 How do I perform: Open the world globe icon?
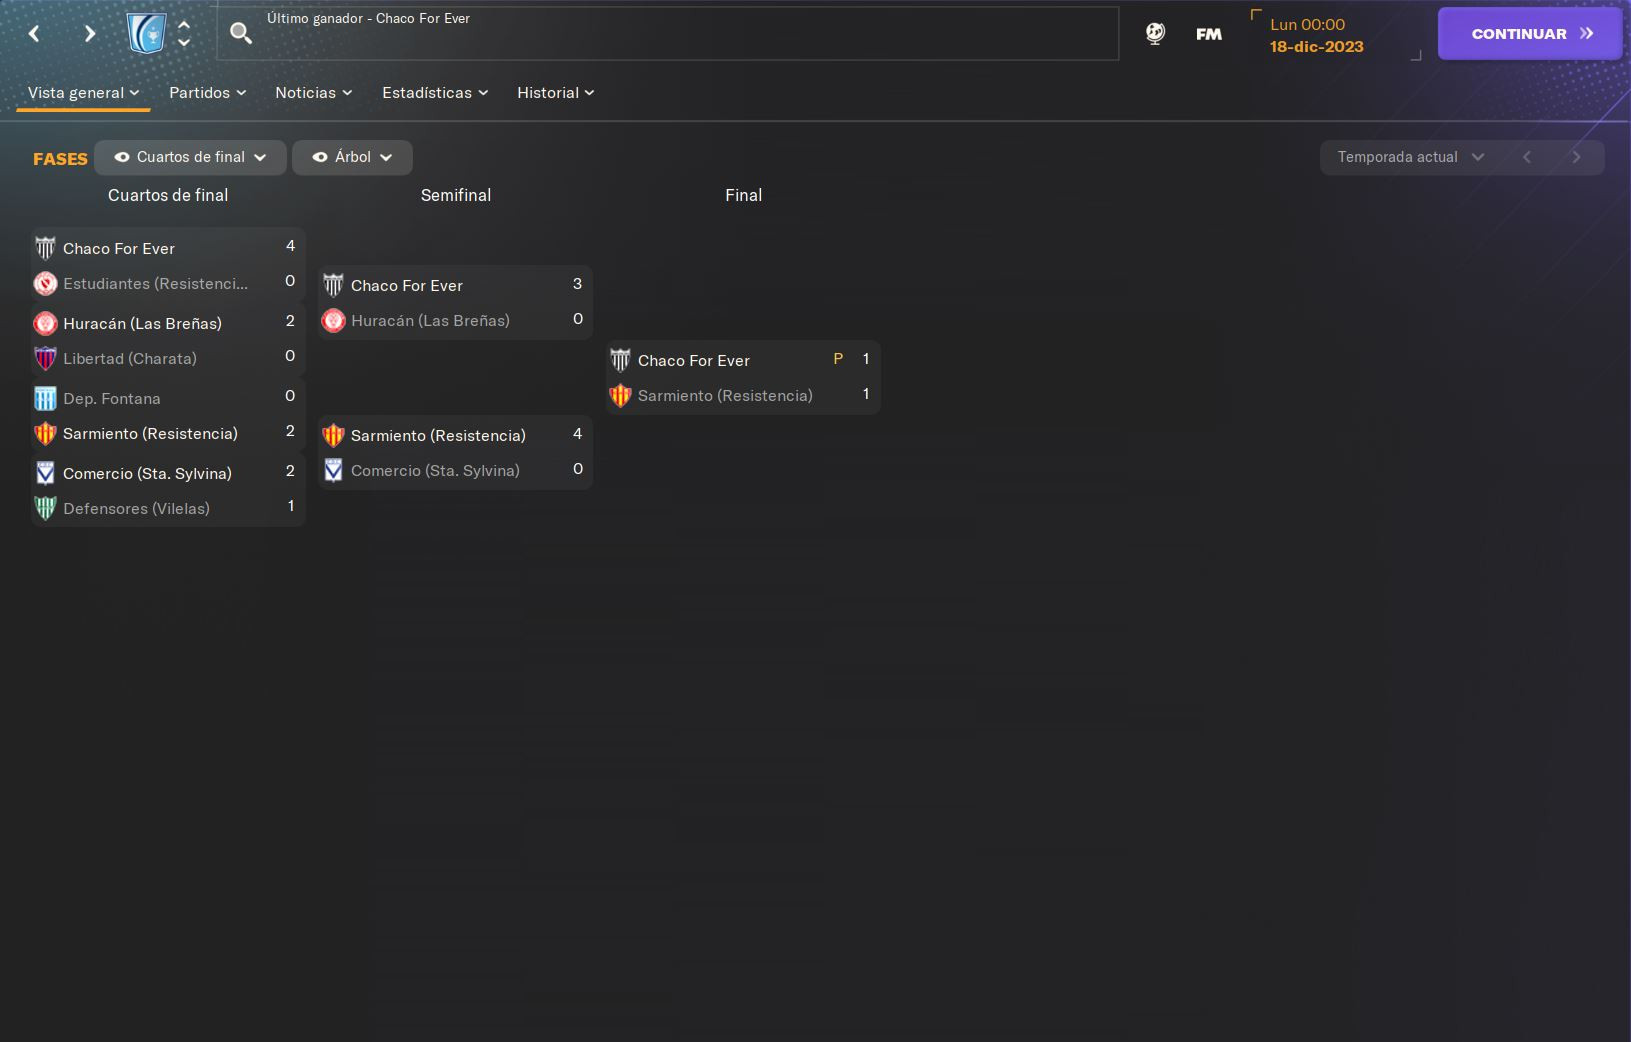1155,34
